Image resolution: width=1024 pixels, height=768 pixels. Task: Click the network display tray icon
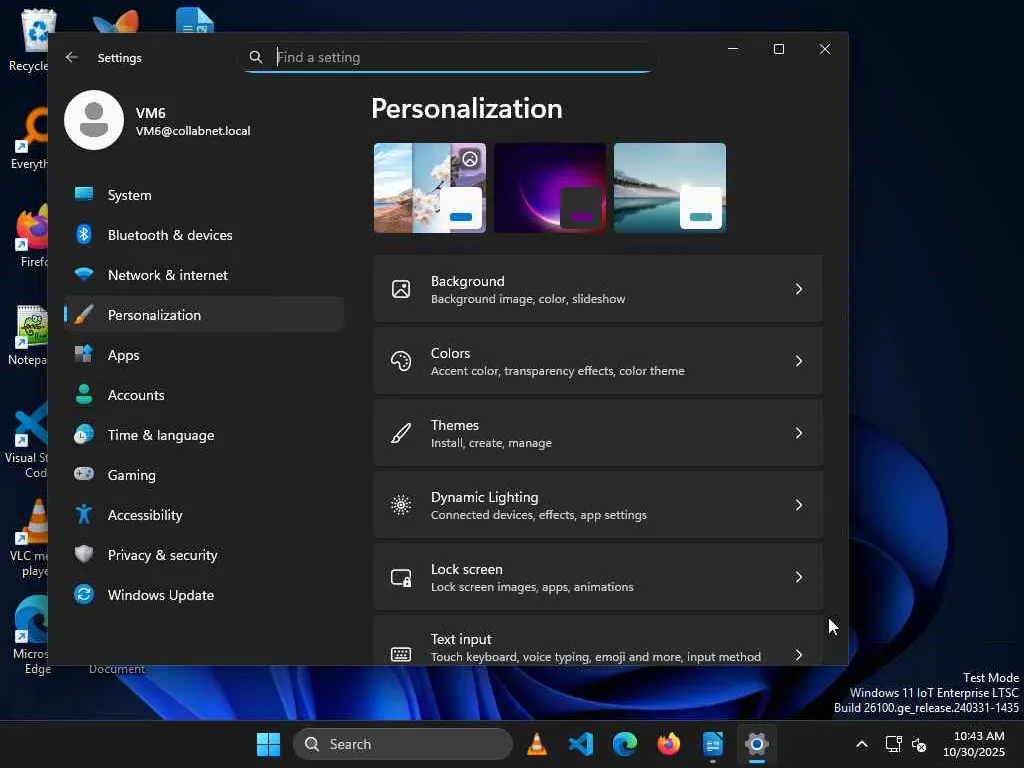point(893,744)
